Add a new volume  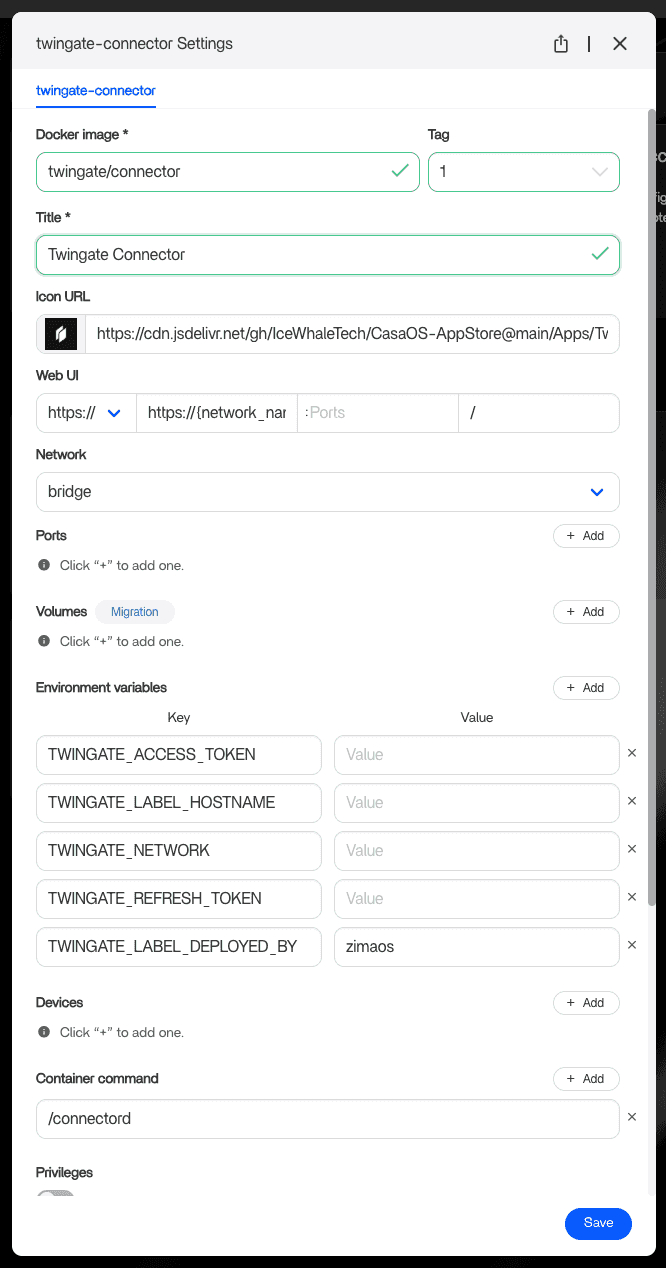click(x=586, y=612)
